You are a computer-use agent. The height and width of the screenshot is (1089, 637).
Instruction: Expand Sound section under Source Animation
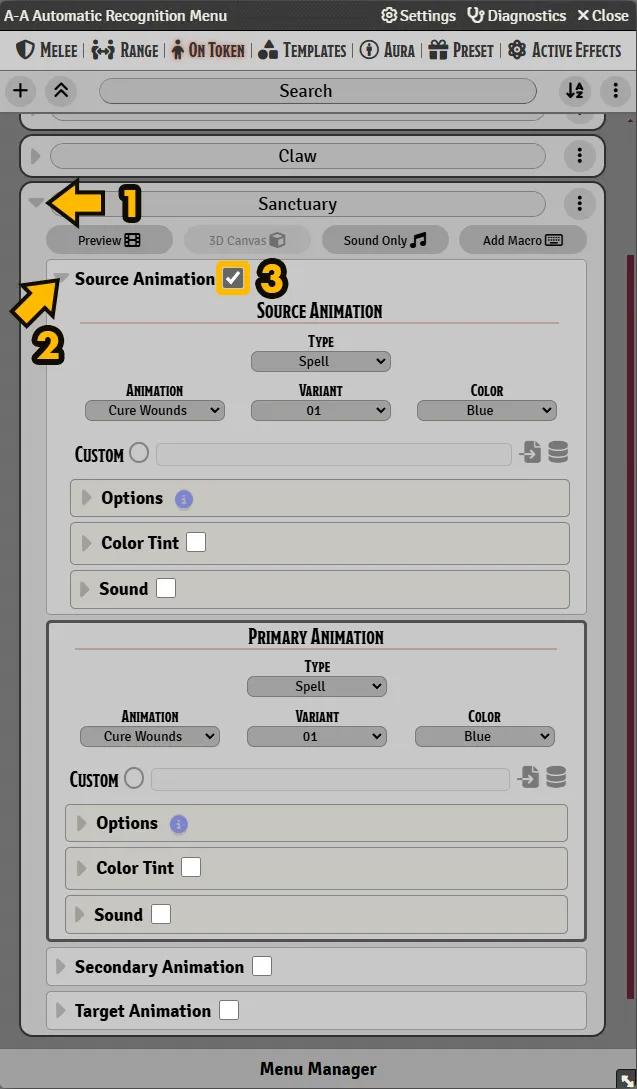(x=85, y=589)
